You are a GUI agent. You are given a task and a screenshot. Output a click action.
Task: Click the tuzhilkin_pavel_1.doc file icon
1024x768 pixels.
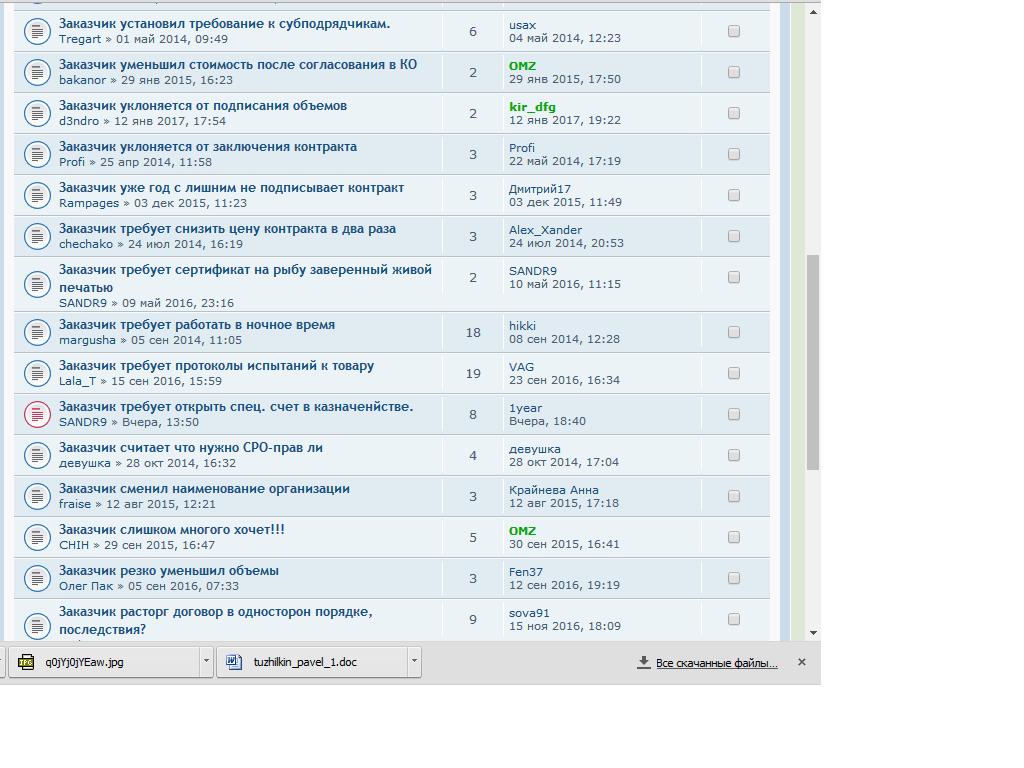tap(235, 662)
